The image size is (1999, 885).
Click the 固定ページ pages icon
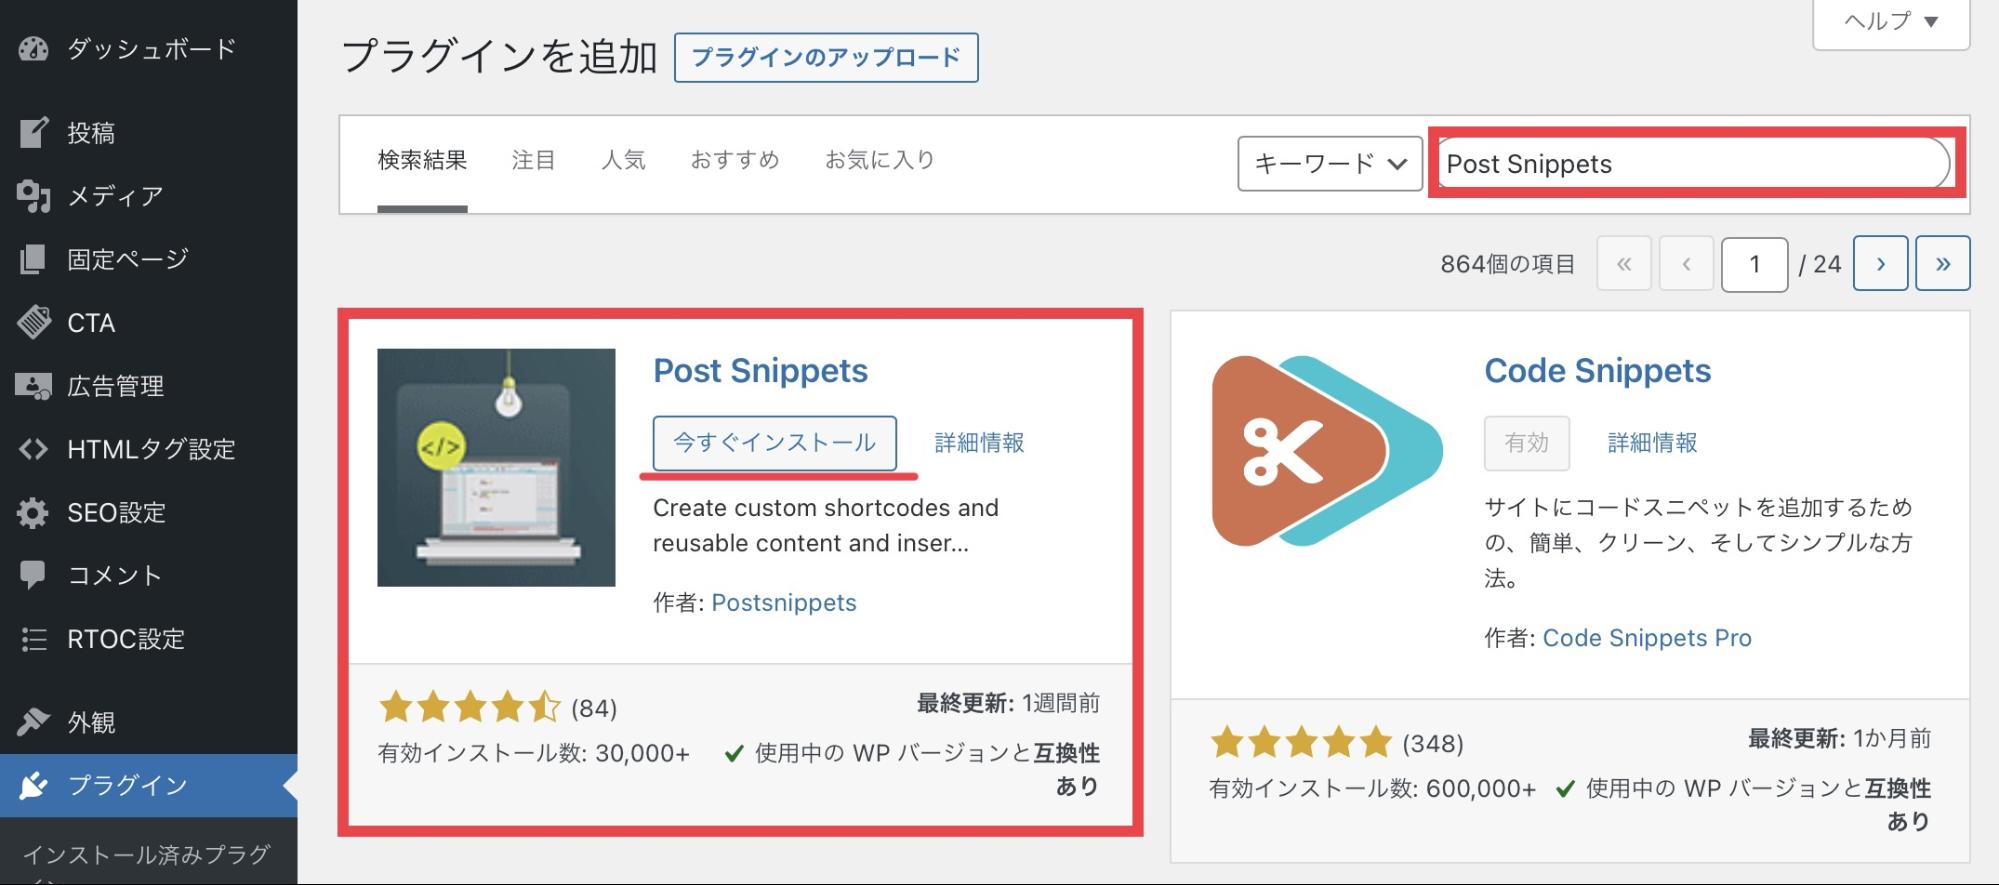[x=33, y=259]
